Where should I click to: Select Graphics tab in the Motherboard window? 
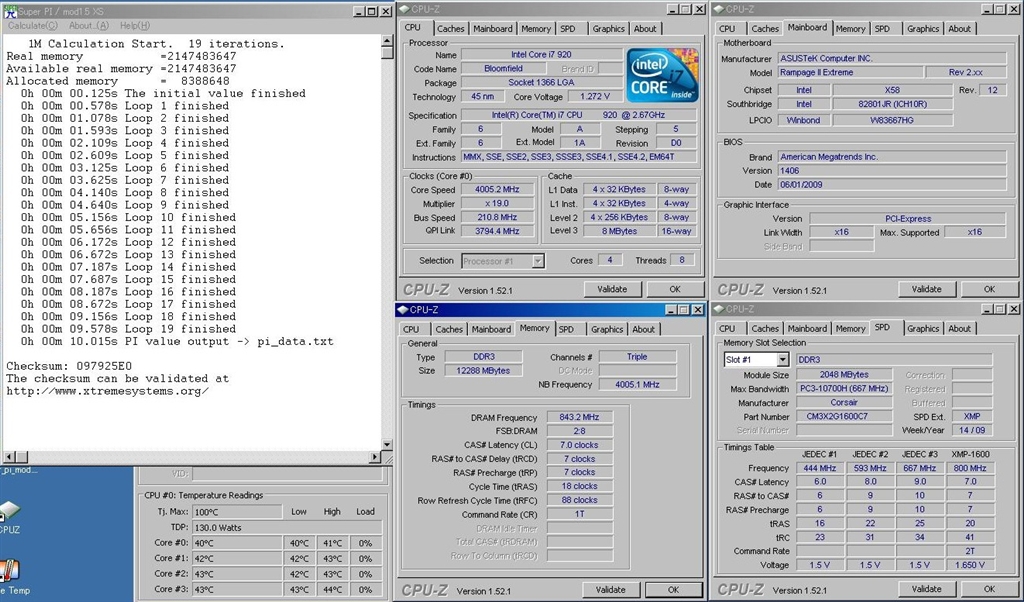tap(922, 29)
